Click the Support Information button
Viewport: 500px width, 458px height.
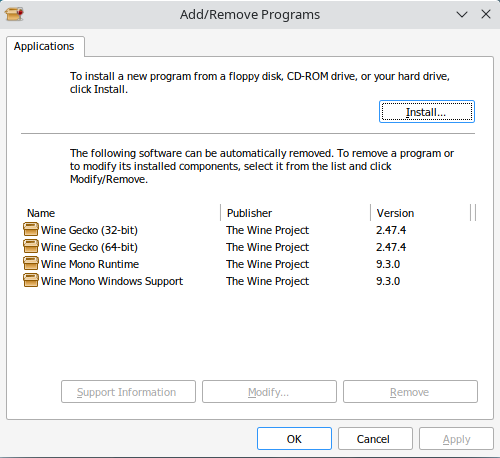click(x=128, y=392)
